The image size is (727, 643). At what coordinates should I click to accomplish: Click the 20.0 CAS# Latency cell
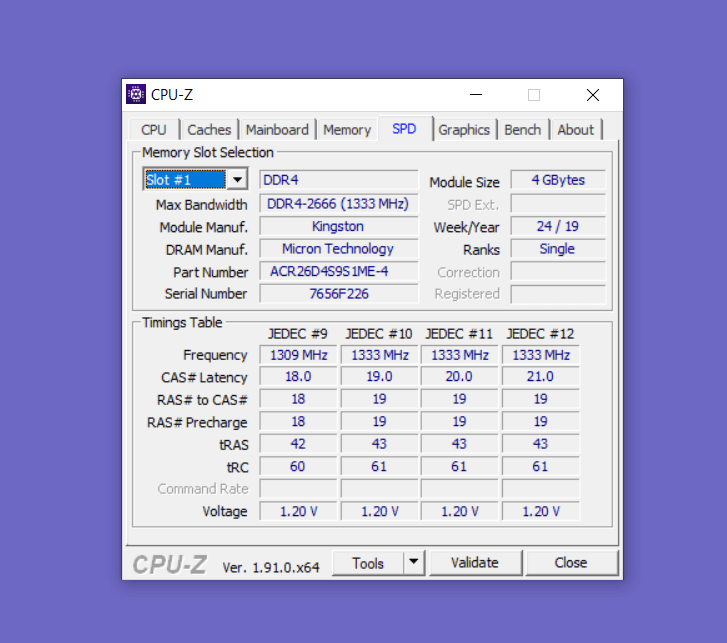point(459,376)
